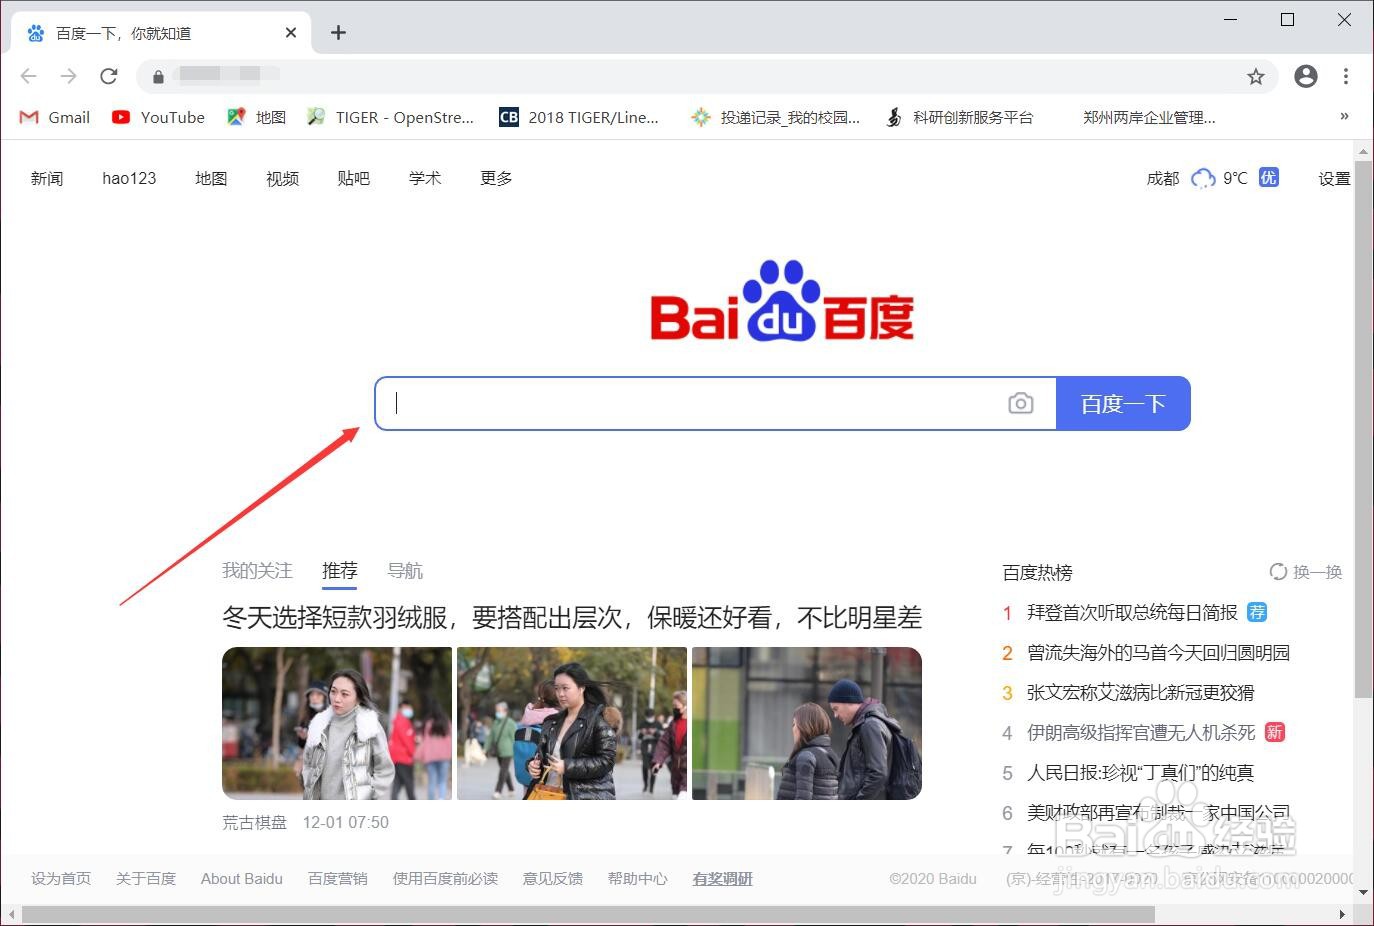Click footer link 意见反馈
The image size is (1374, 926).
(553, 878)
